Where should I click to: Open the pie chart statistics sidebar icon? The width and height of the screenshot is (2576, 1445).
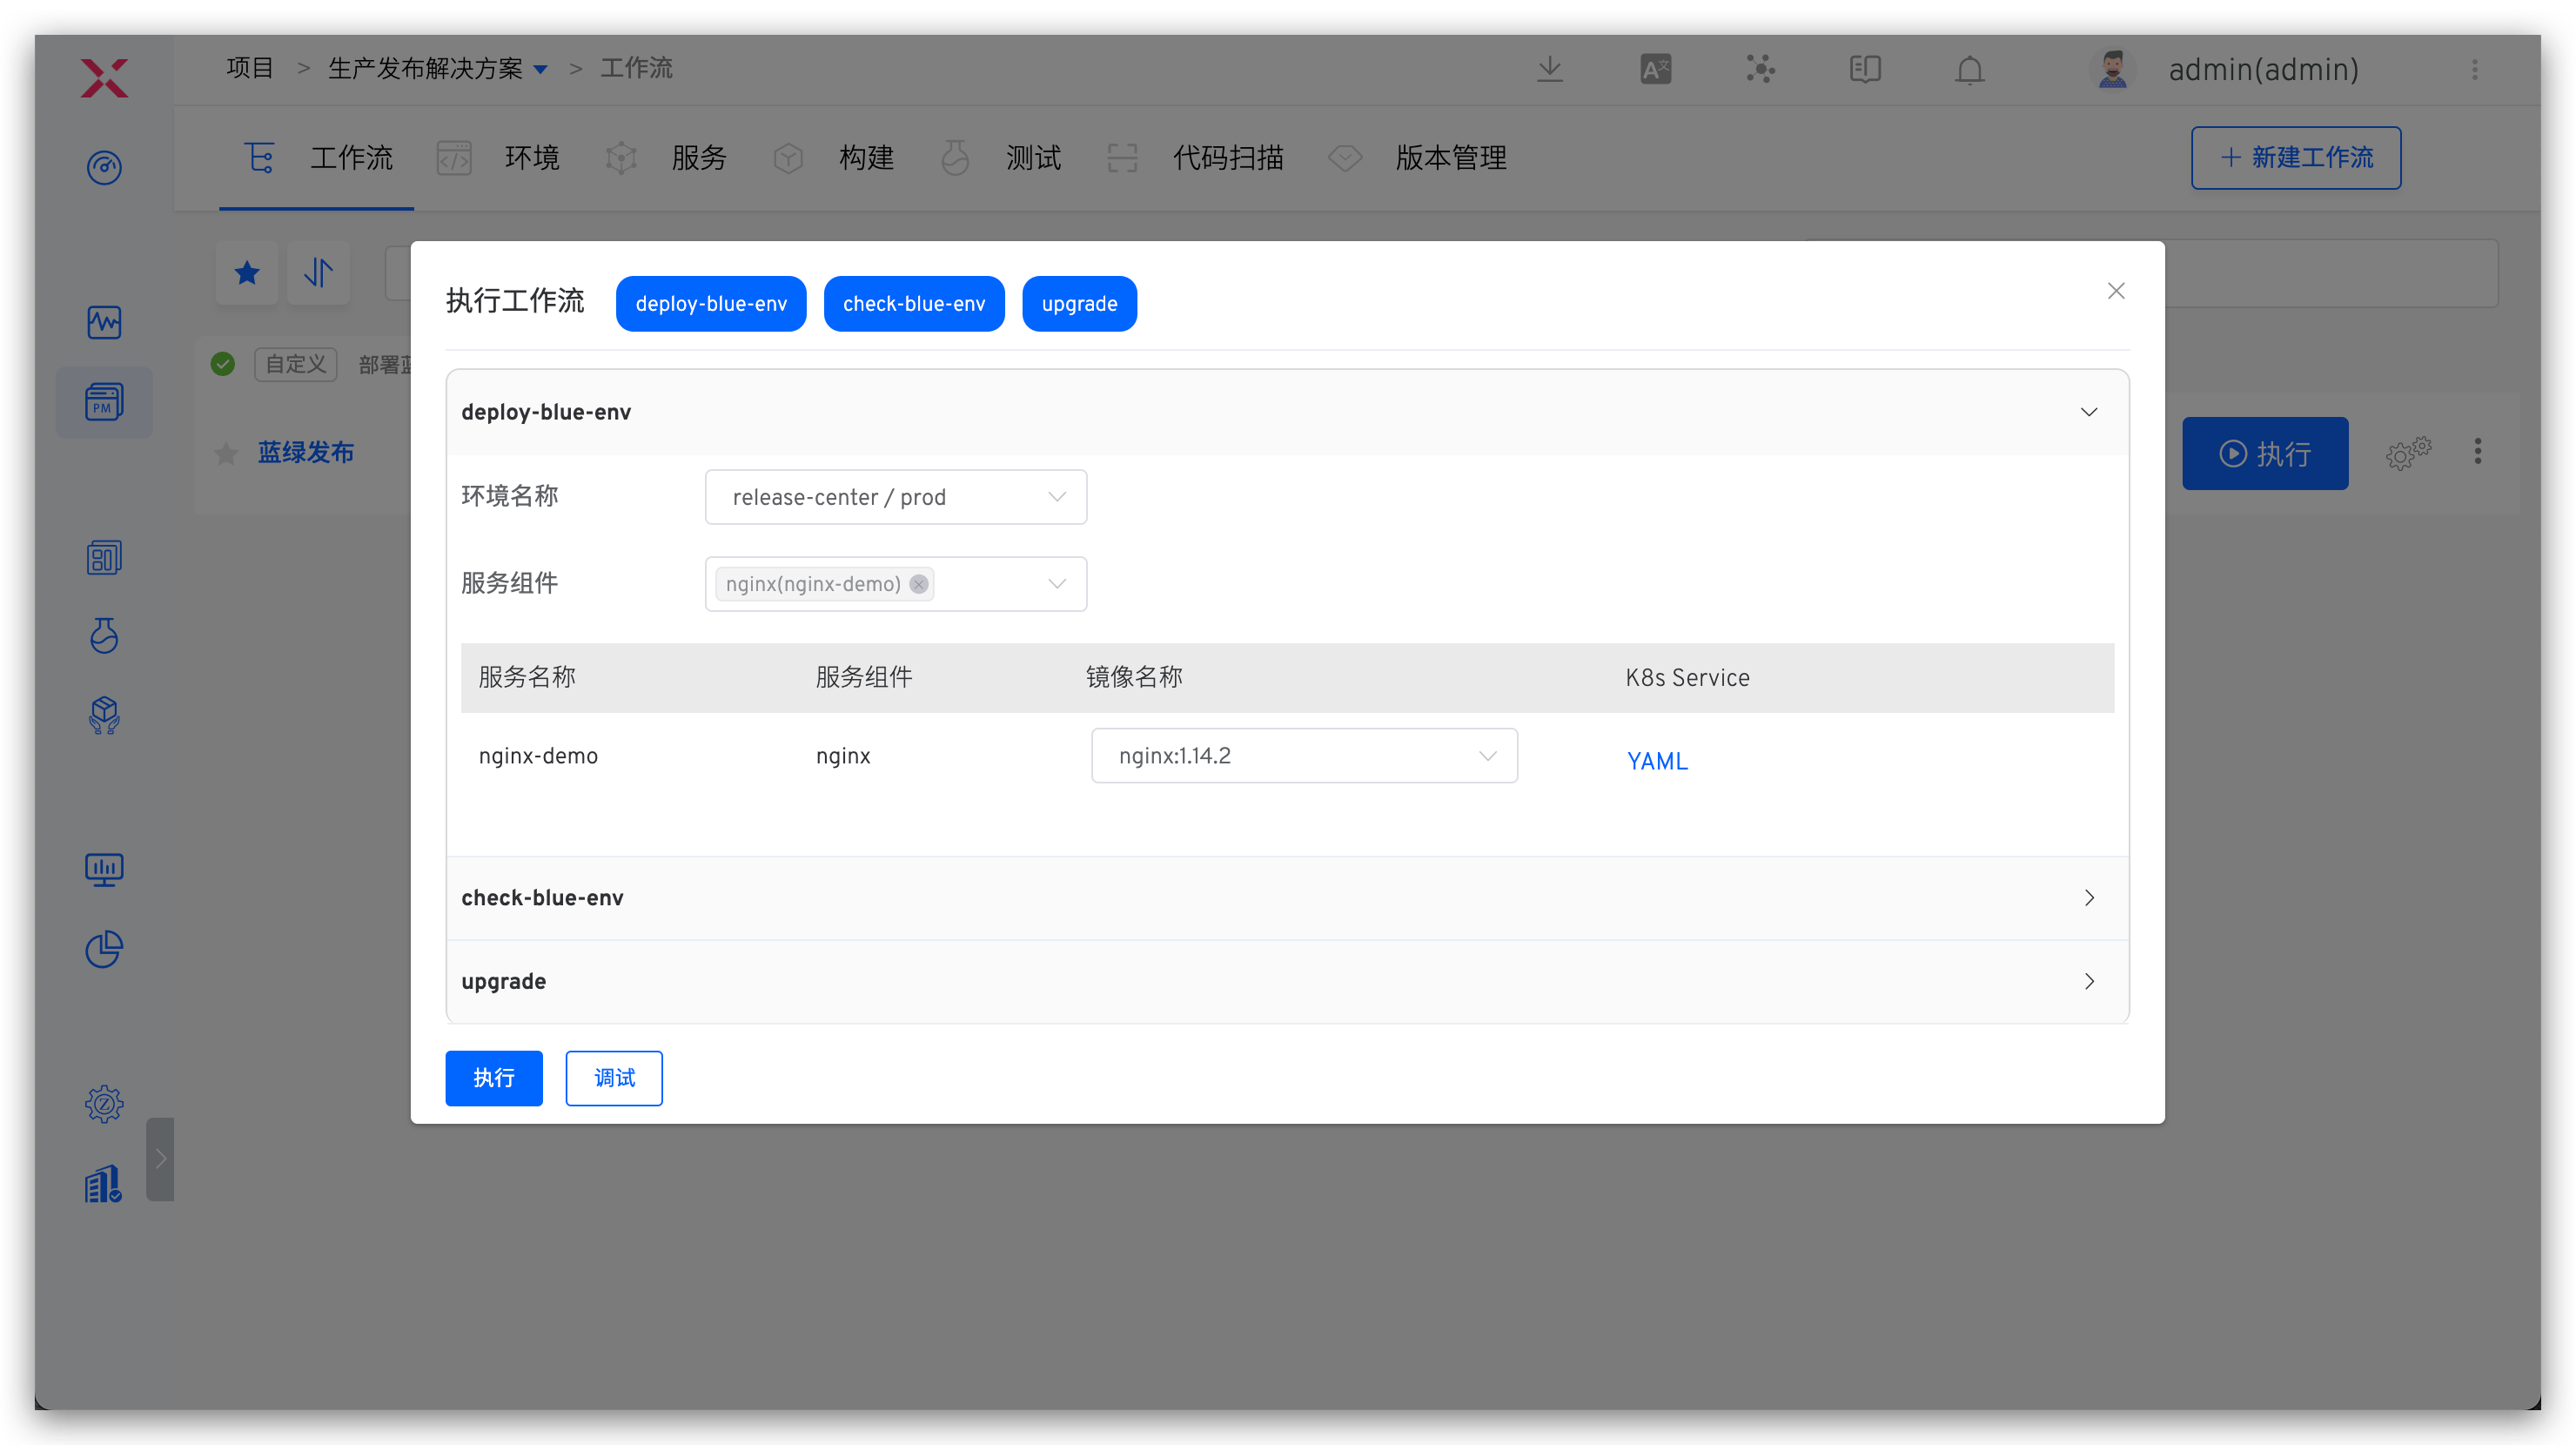(x=104, y=949)
